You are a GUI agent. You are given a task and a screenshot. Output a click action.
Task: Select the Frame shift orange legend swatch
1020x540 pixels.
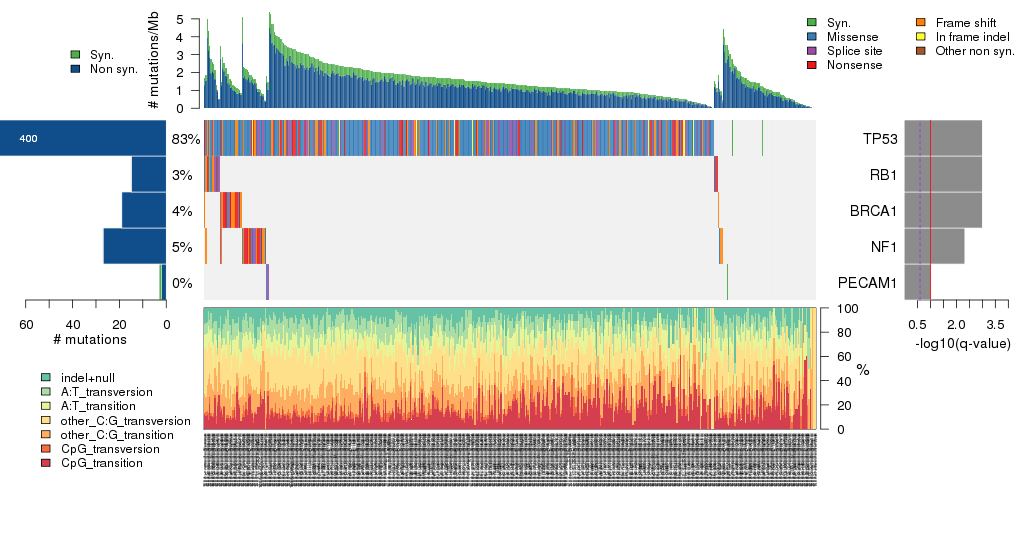(921, 21)
